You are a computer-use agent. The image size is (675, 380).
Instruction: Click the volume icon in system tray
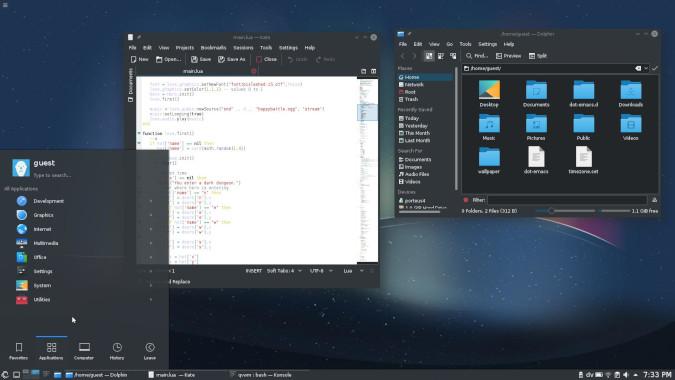tap(625, 375)
